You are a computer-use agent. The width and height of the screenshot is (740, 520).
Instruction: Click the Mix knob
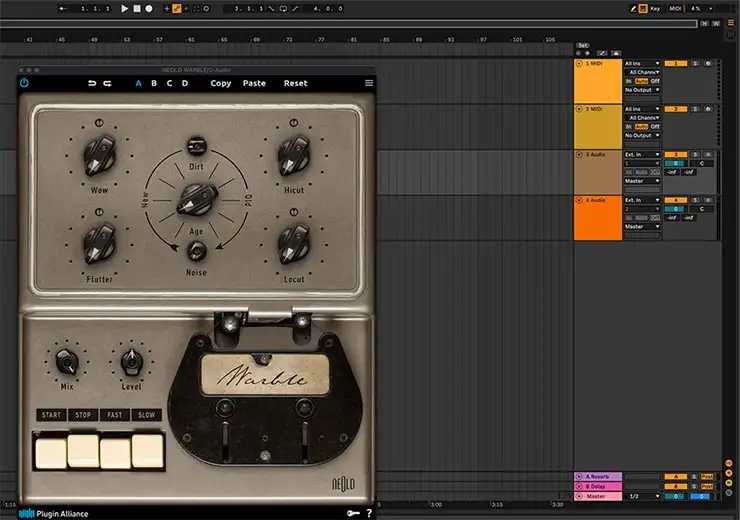[x=67, y=362]
